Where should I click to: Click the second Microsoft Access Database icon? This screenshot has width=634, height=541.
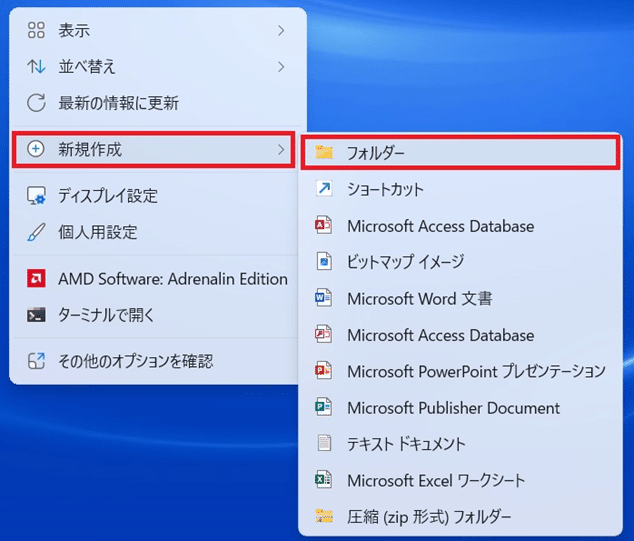(x=323, y=334)
